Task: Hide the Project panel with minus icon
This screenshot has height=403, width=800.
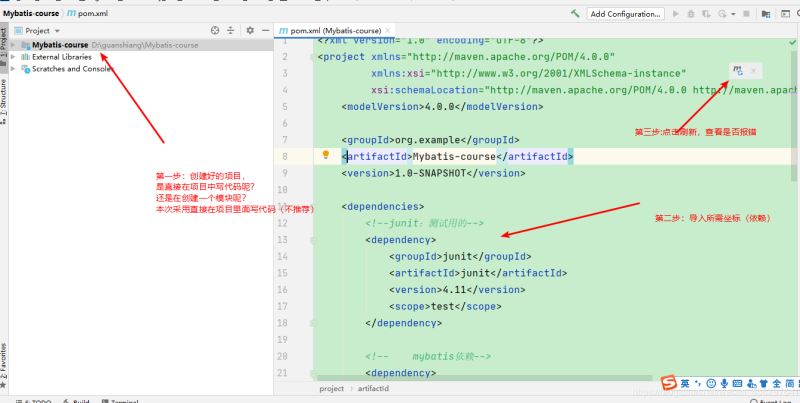Action: [x=265, y=31]
